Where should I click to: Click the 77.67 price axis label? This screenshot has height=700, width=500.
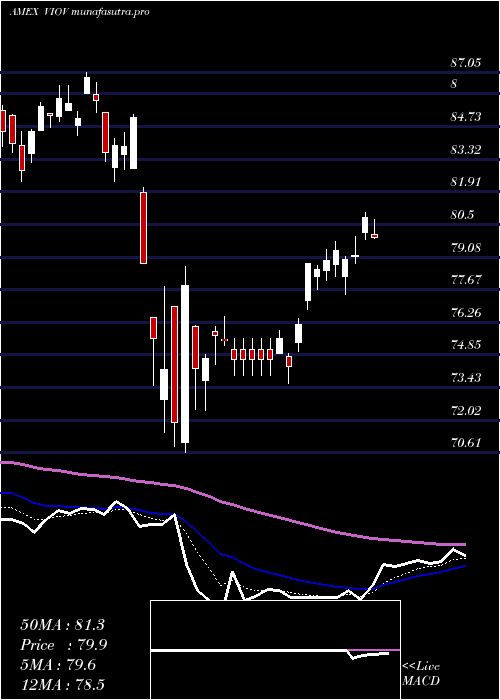tap(466, 280)
